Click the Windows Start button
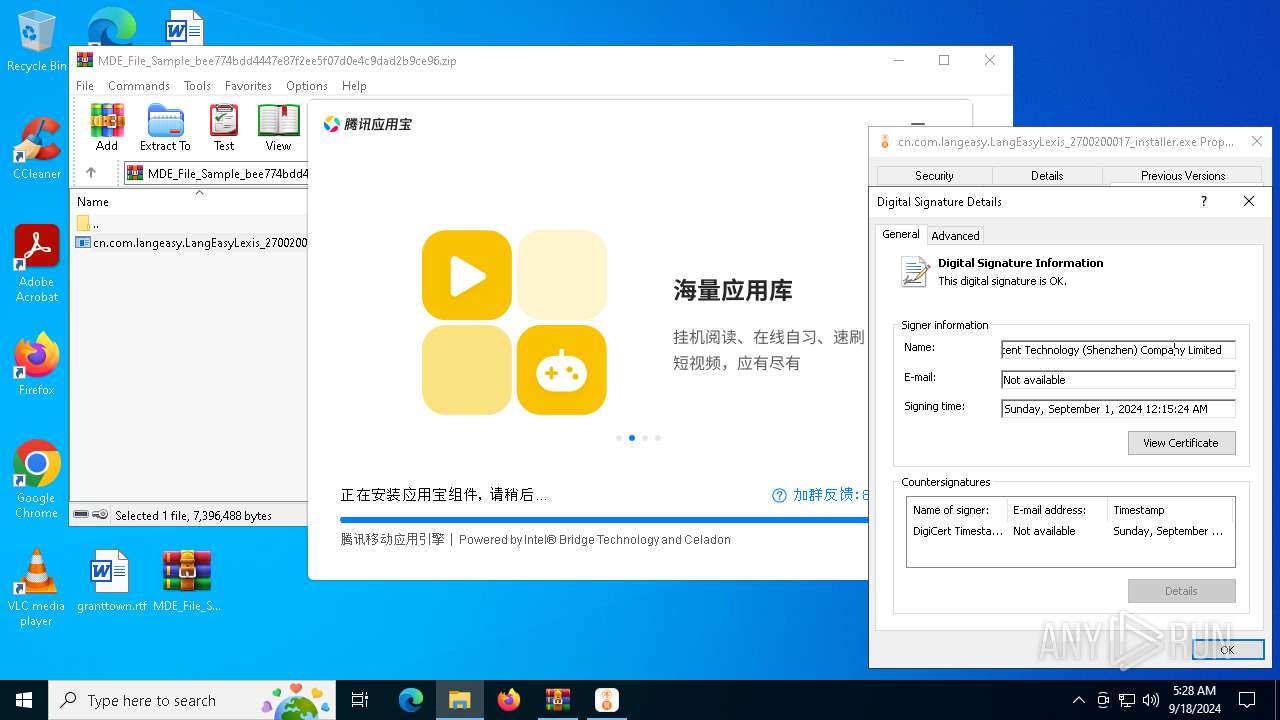Screen dimensions: 1280x720 tap(24, 700)
